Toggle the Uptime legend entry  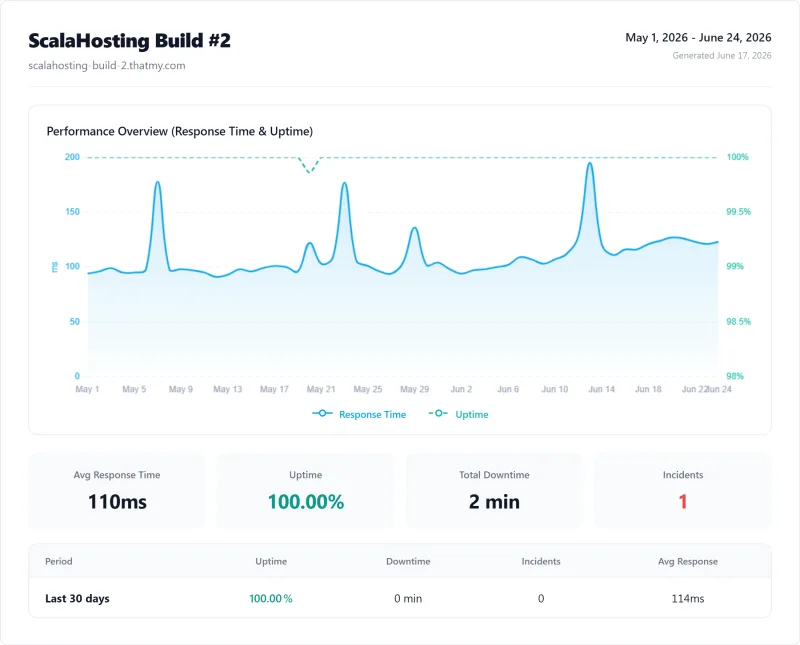(458, 414)
